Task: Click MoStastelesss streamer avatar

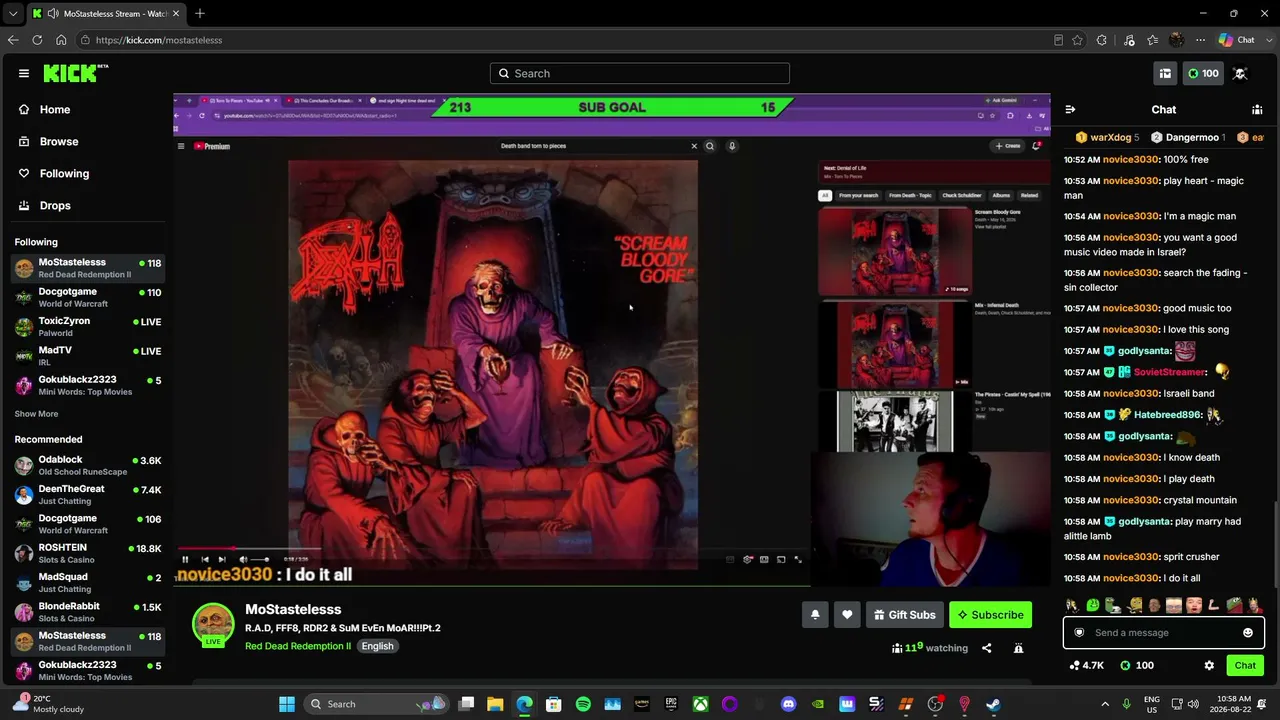Action: [x=213, y=625]
